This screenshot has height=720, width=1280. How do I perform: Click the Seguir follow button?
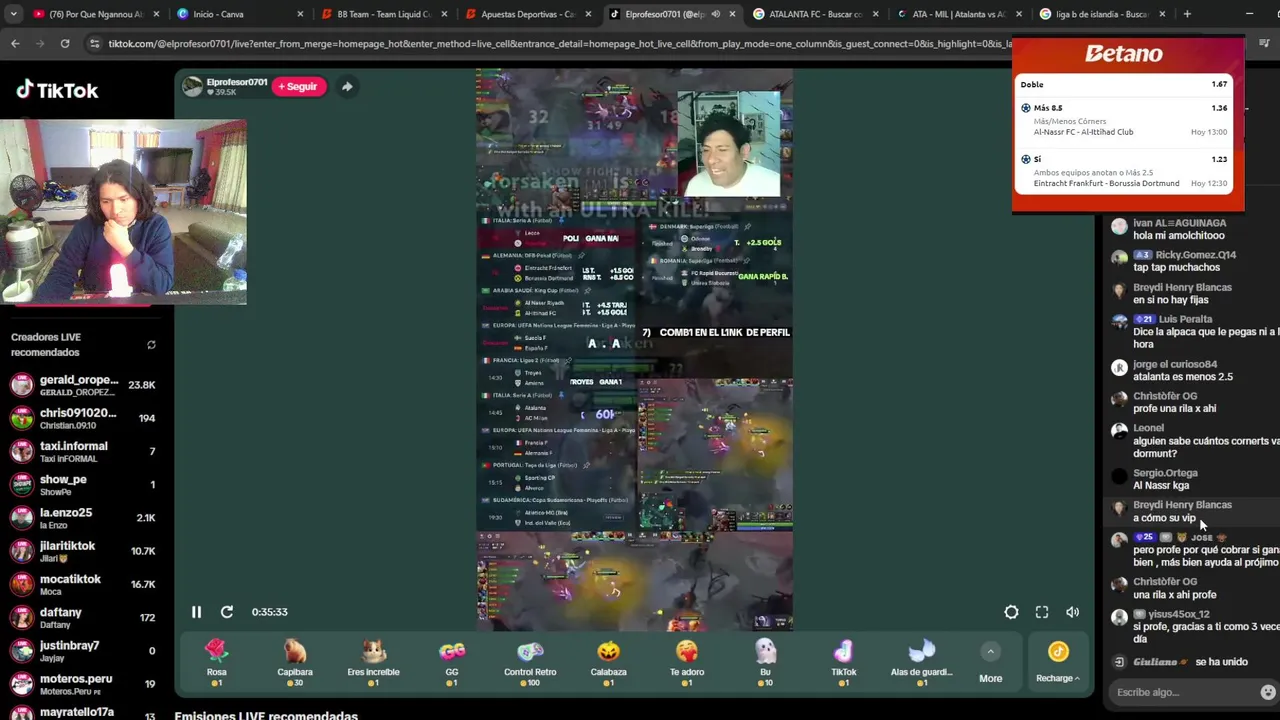tap(298, 87)
